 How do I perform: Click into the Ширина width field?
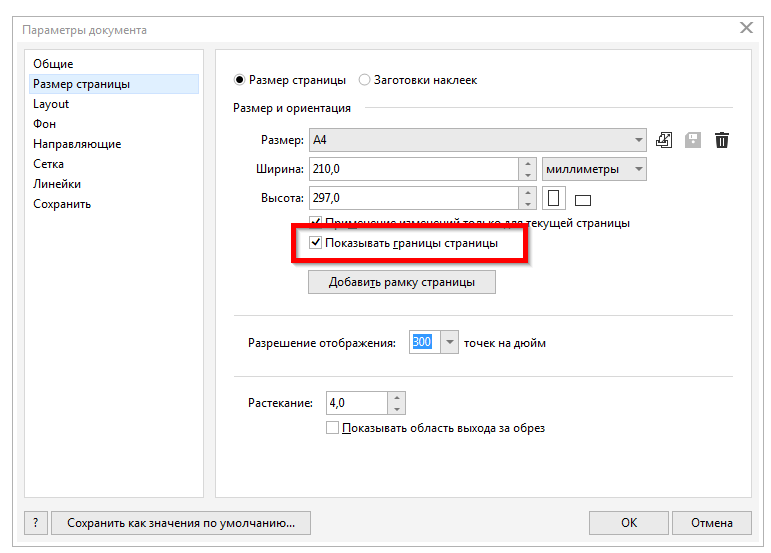(412, 169)
